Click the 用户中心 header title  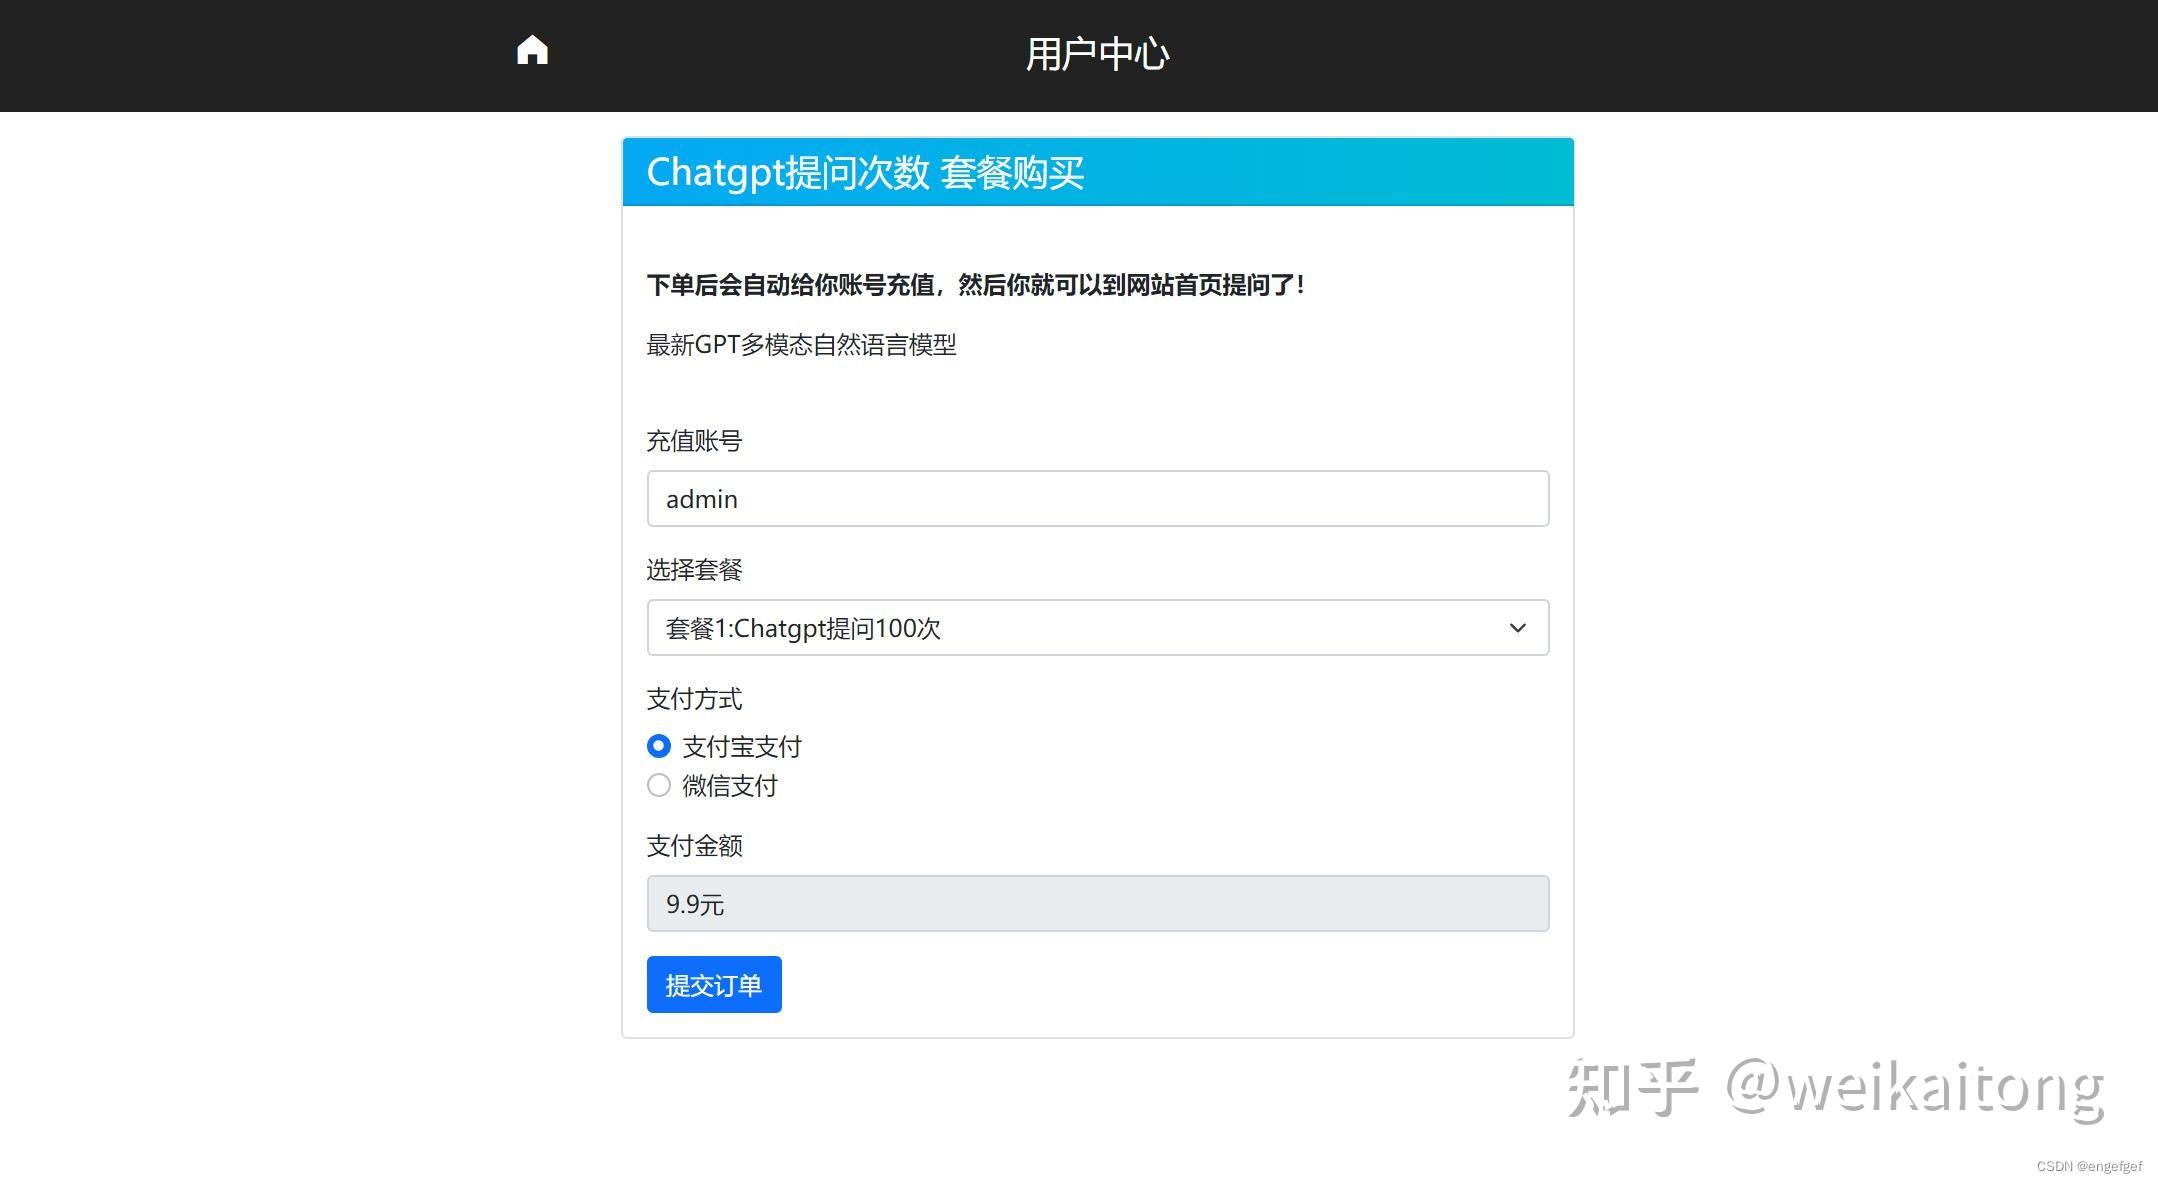pyautogui.click(x=1097, y=53)
